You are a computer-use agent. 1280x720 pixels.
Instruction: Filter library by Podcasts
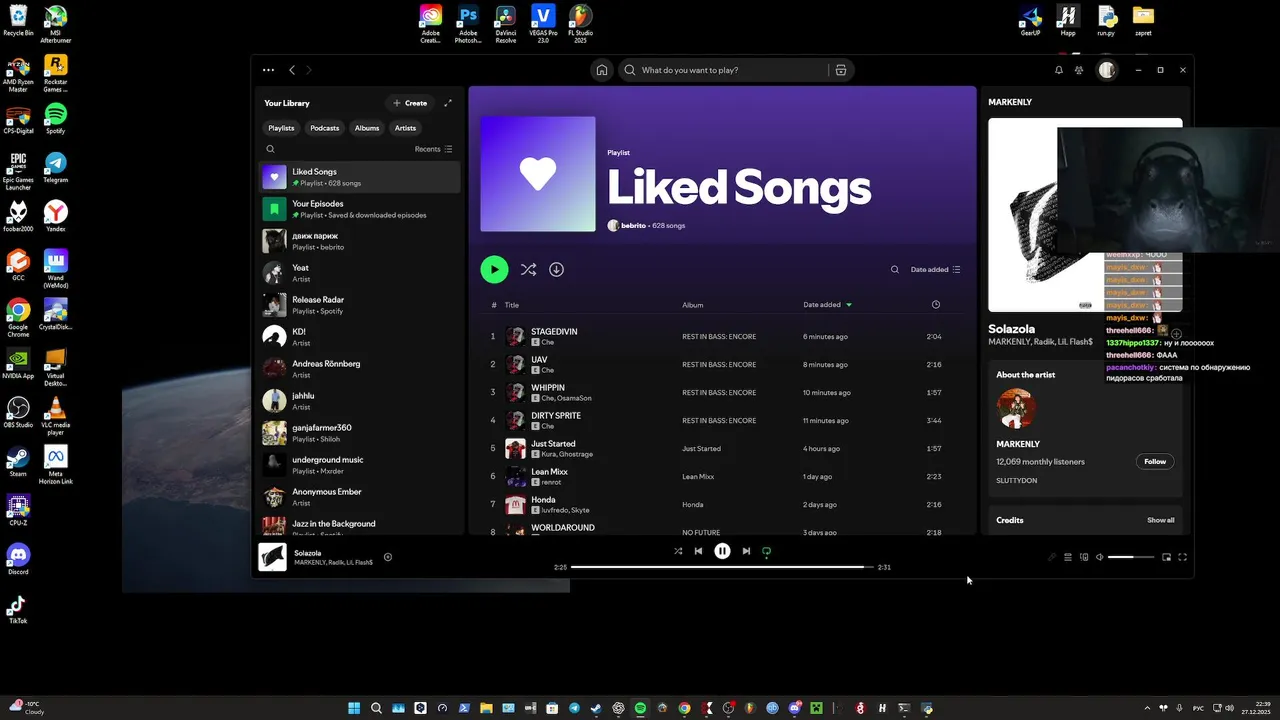pos(324,128)
